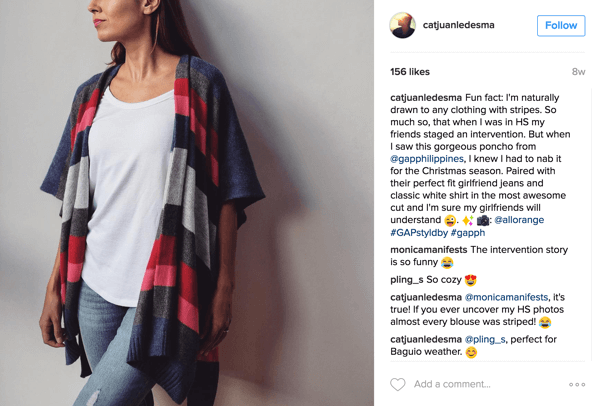Open the three-dot more options menu
This screenshot has width=592, height=406.
click(x=577, y=384)
